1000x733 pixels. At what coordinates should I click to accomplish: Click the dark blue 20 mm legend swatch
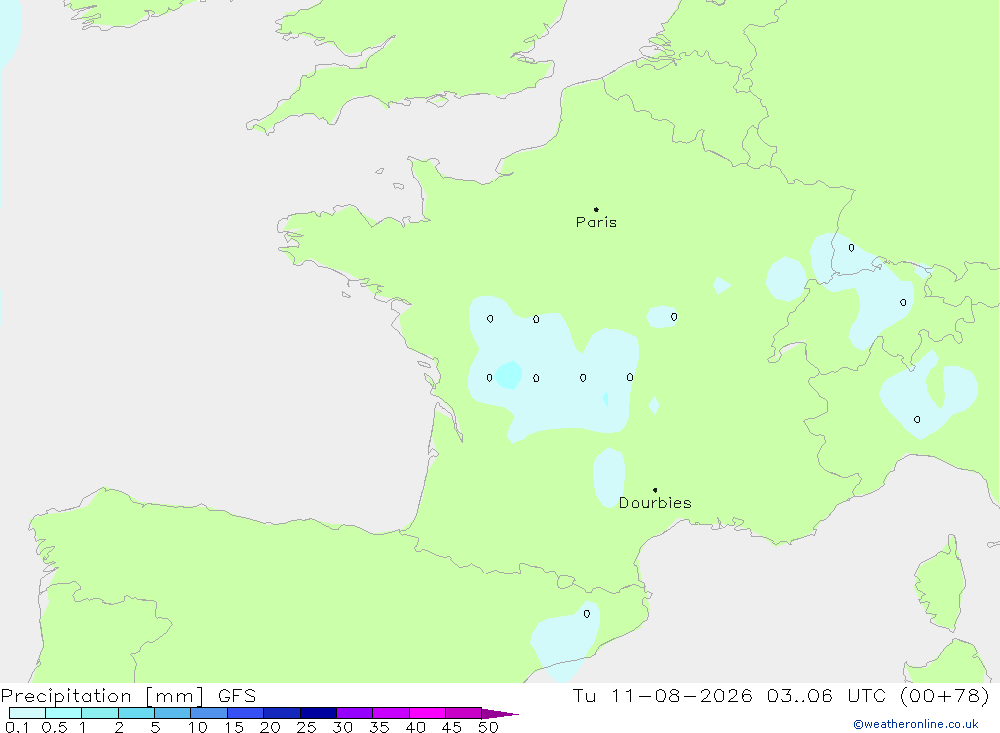pyautogui.click(x=281, y=713)
